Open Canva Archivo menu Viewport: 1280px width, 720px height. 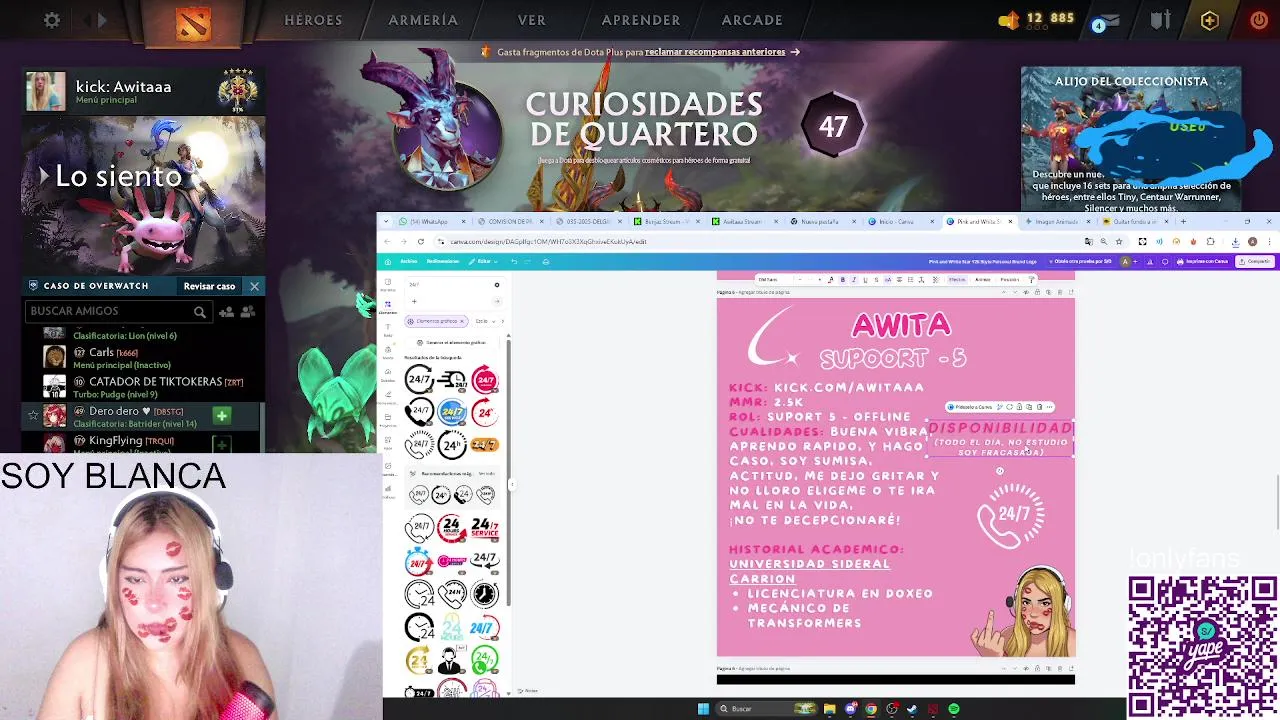click(x=409, y=261)
